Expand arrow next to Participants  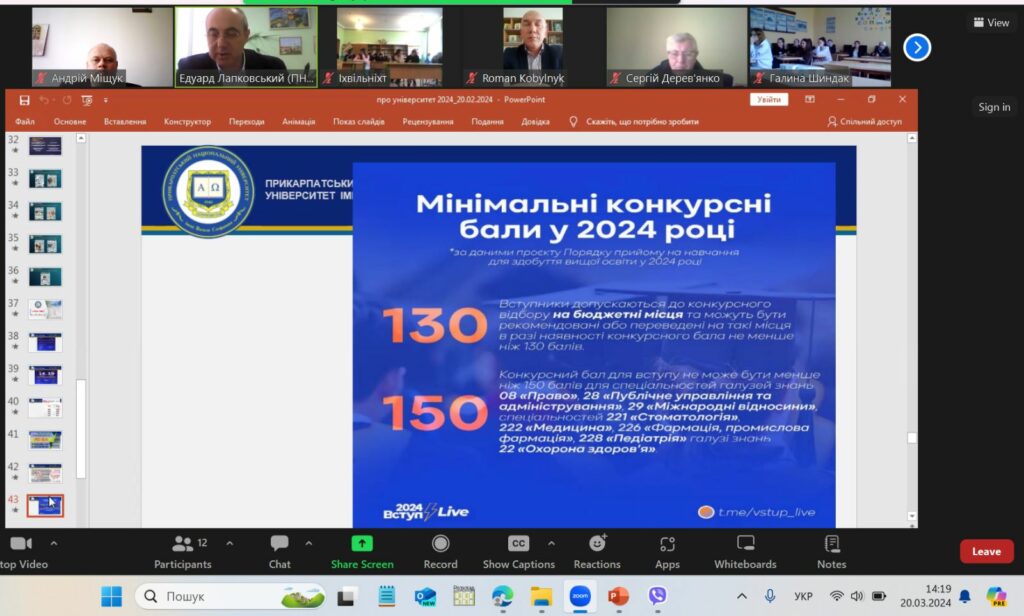pos(229,543)
